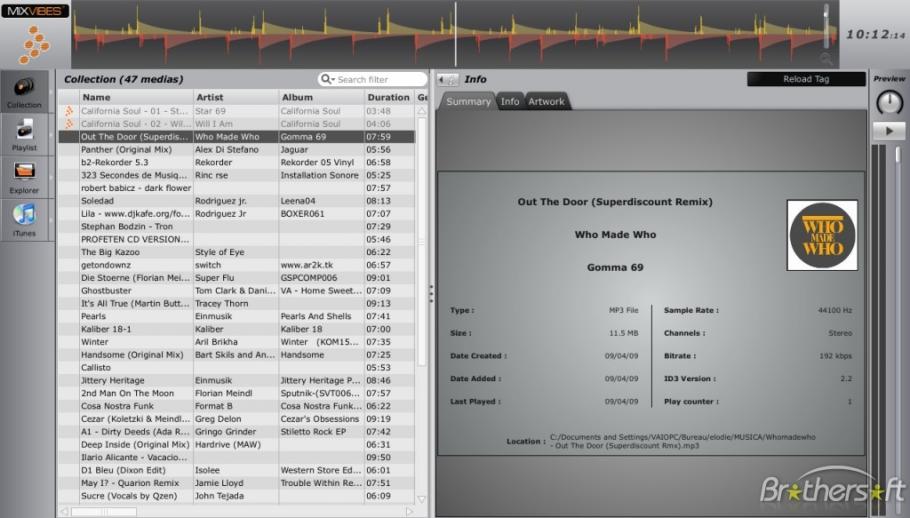Click the Info panel back arrow icon

(x=447, y=79)
